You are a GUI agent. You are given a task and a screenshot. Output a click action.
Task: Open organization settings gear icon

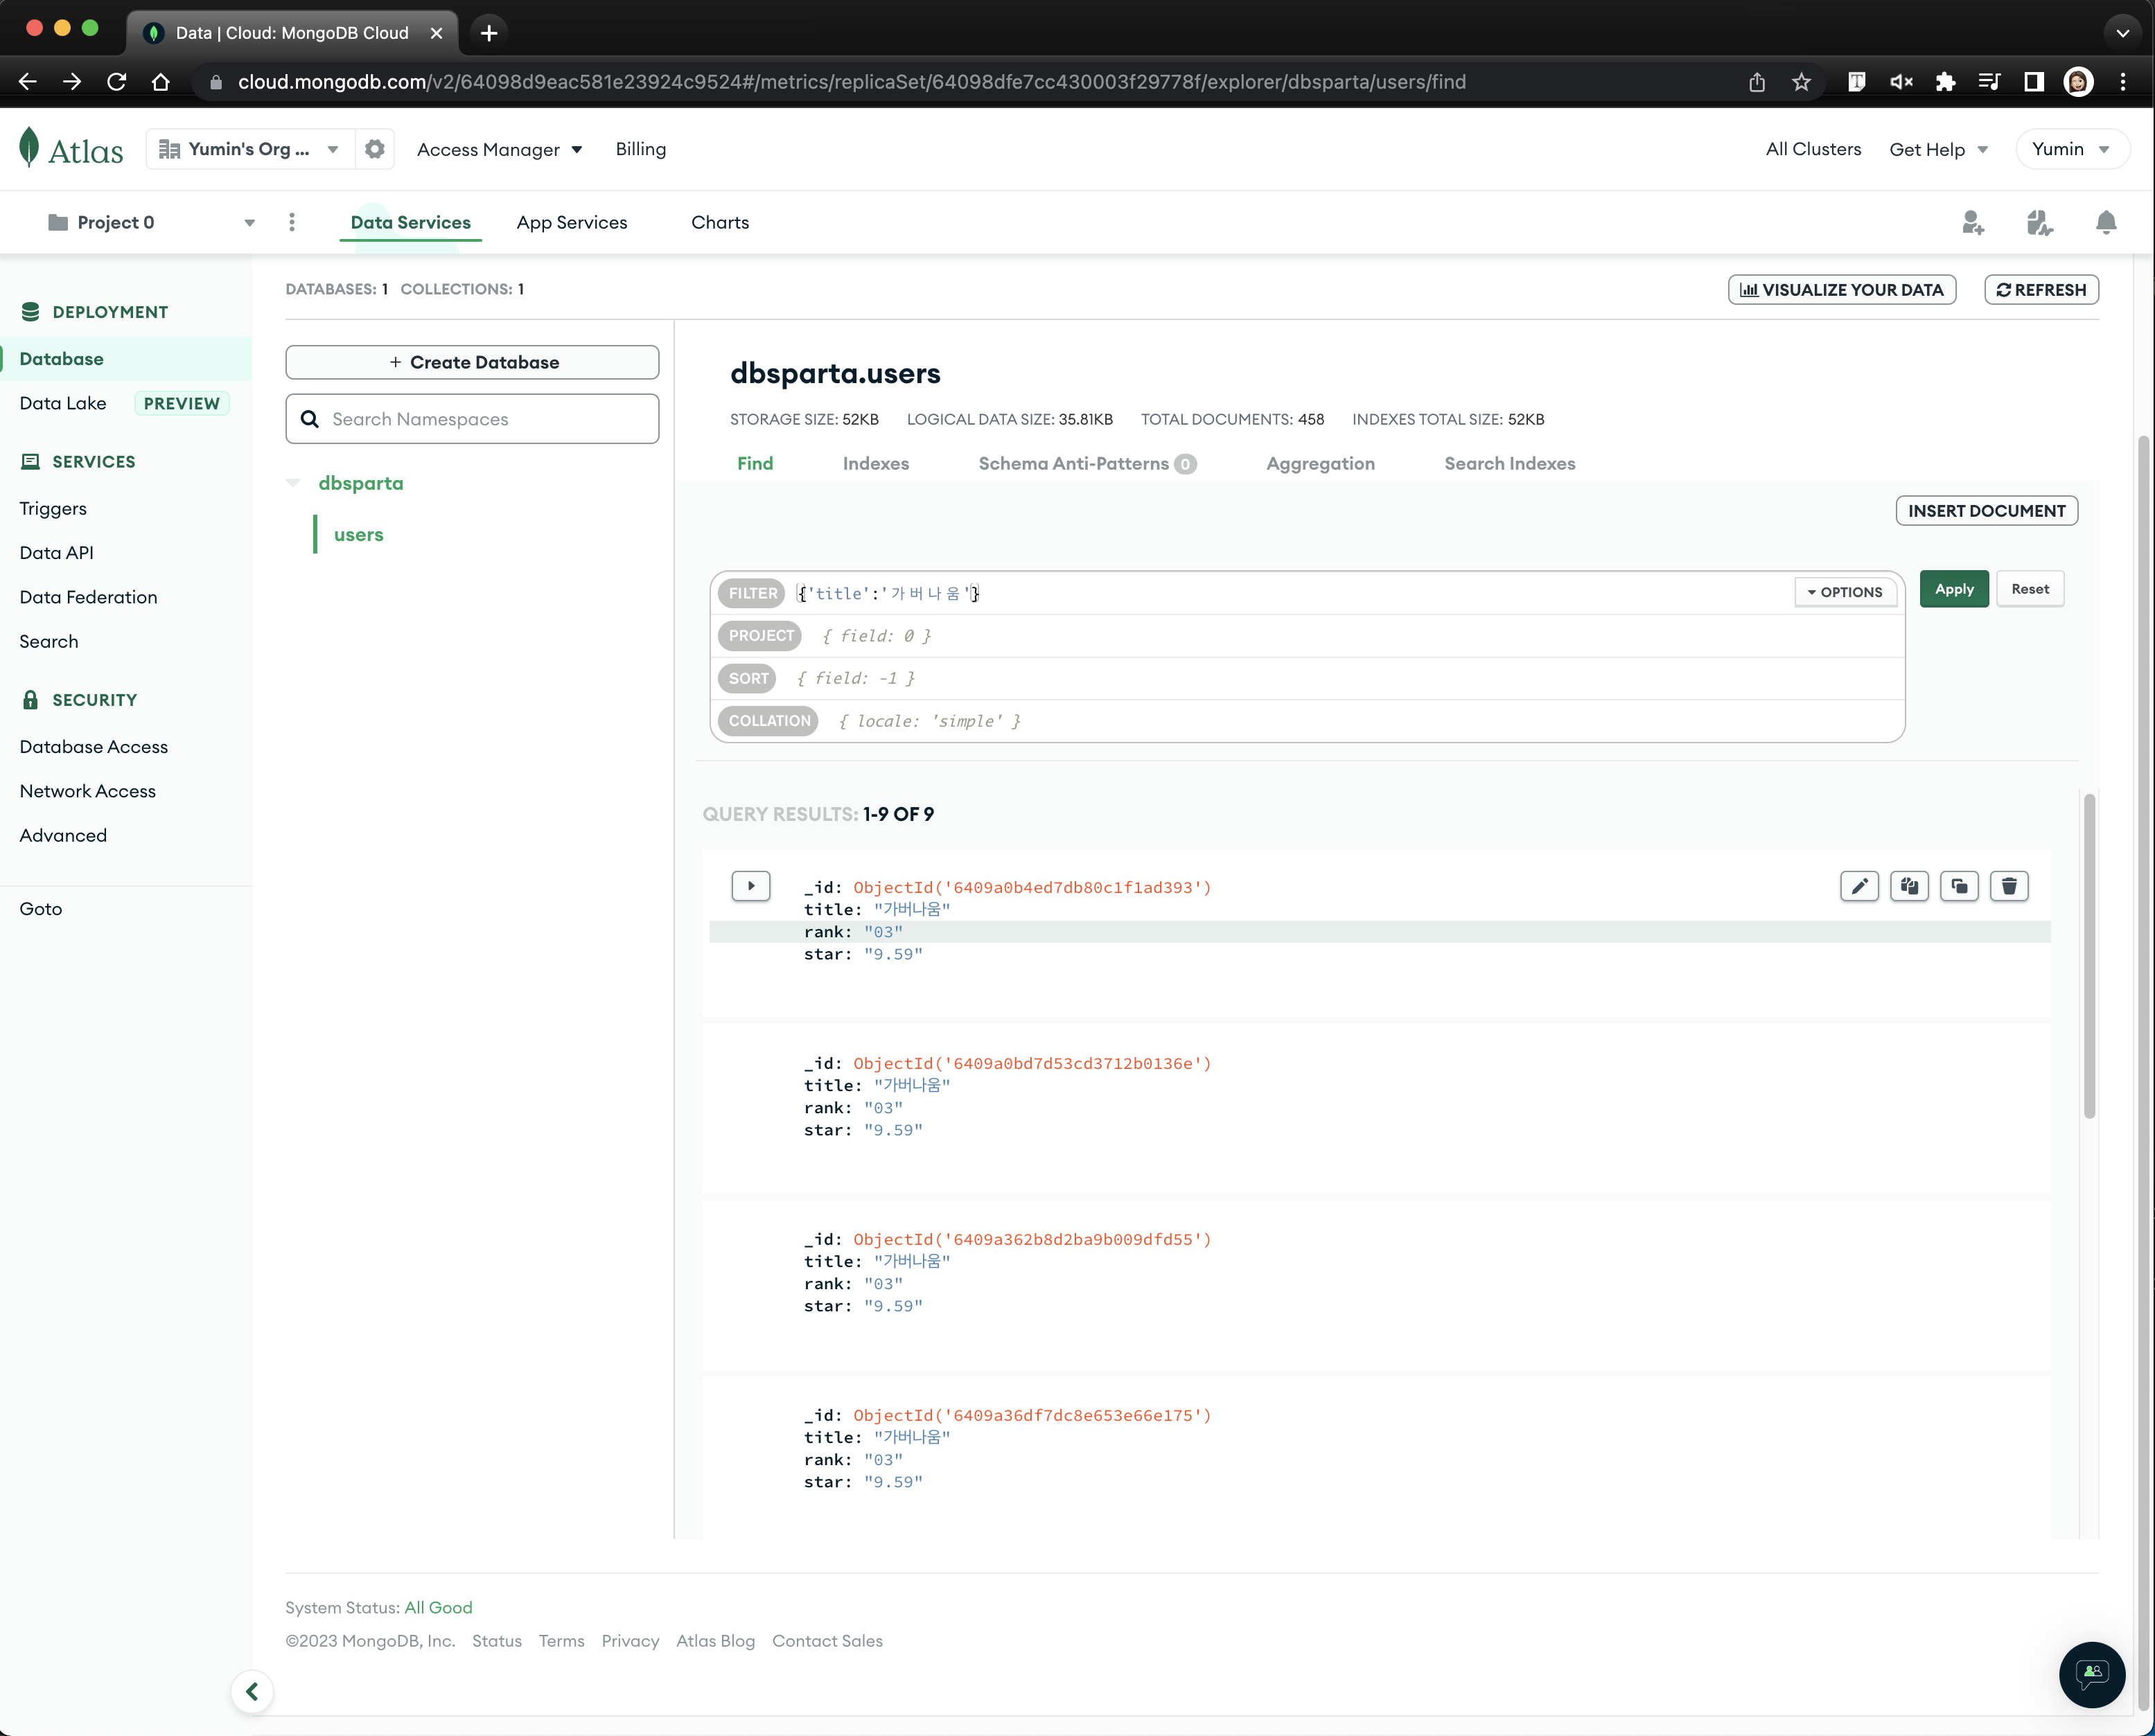375,149
